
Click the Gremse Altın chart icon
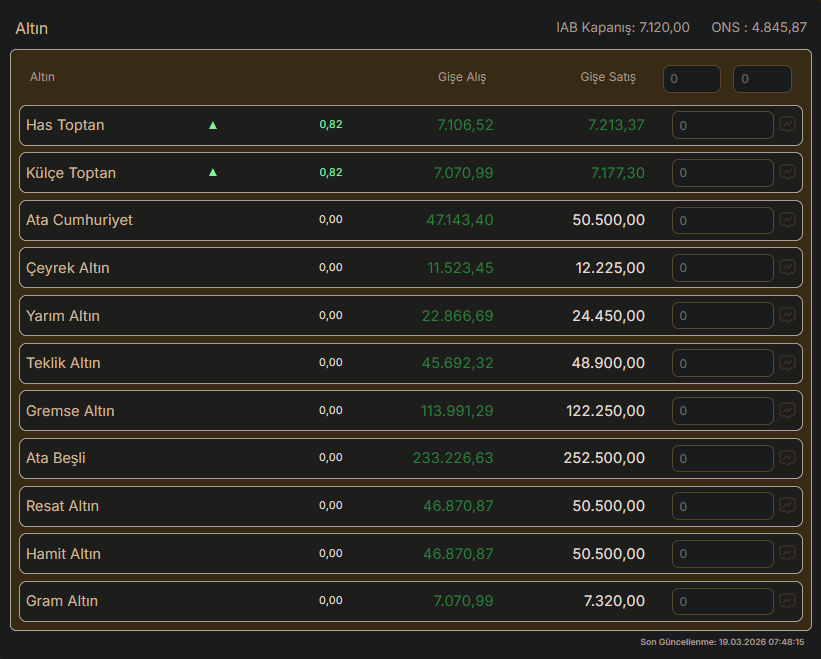(788, 410)
